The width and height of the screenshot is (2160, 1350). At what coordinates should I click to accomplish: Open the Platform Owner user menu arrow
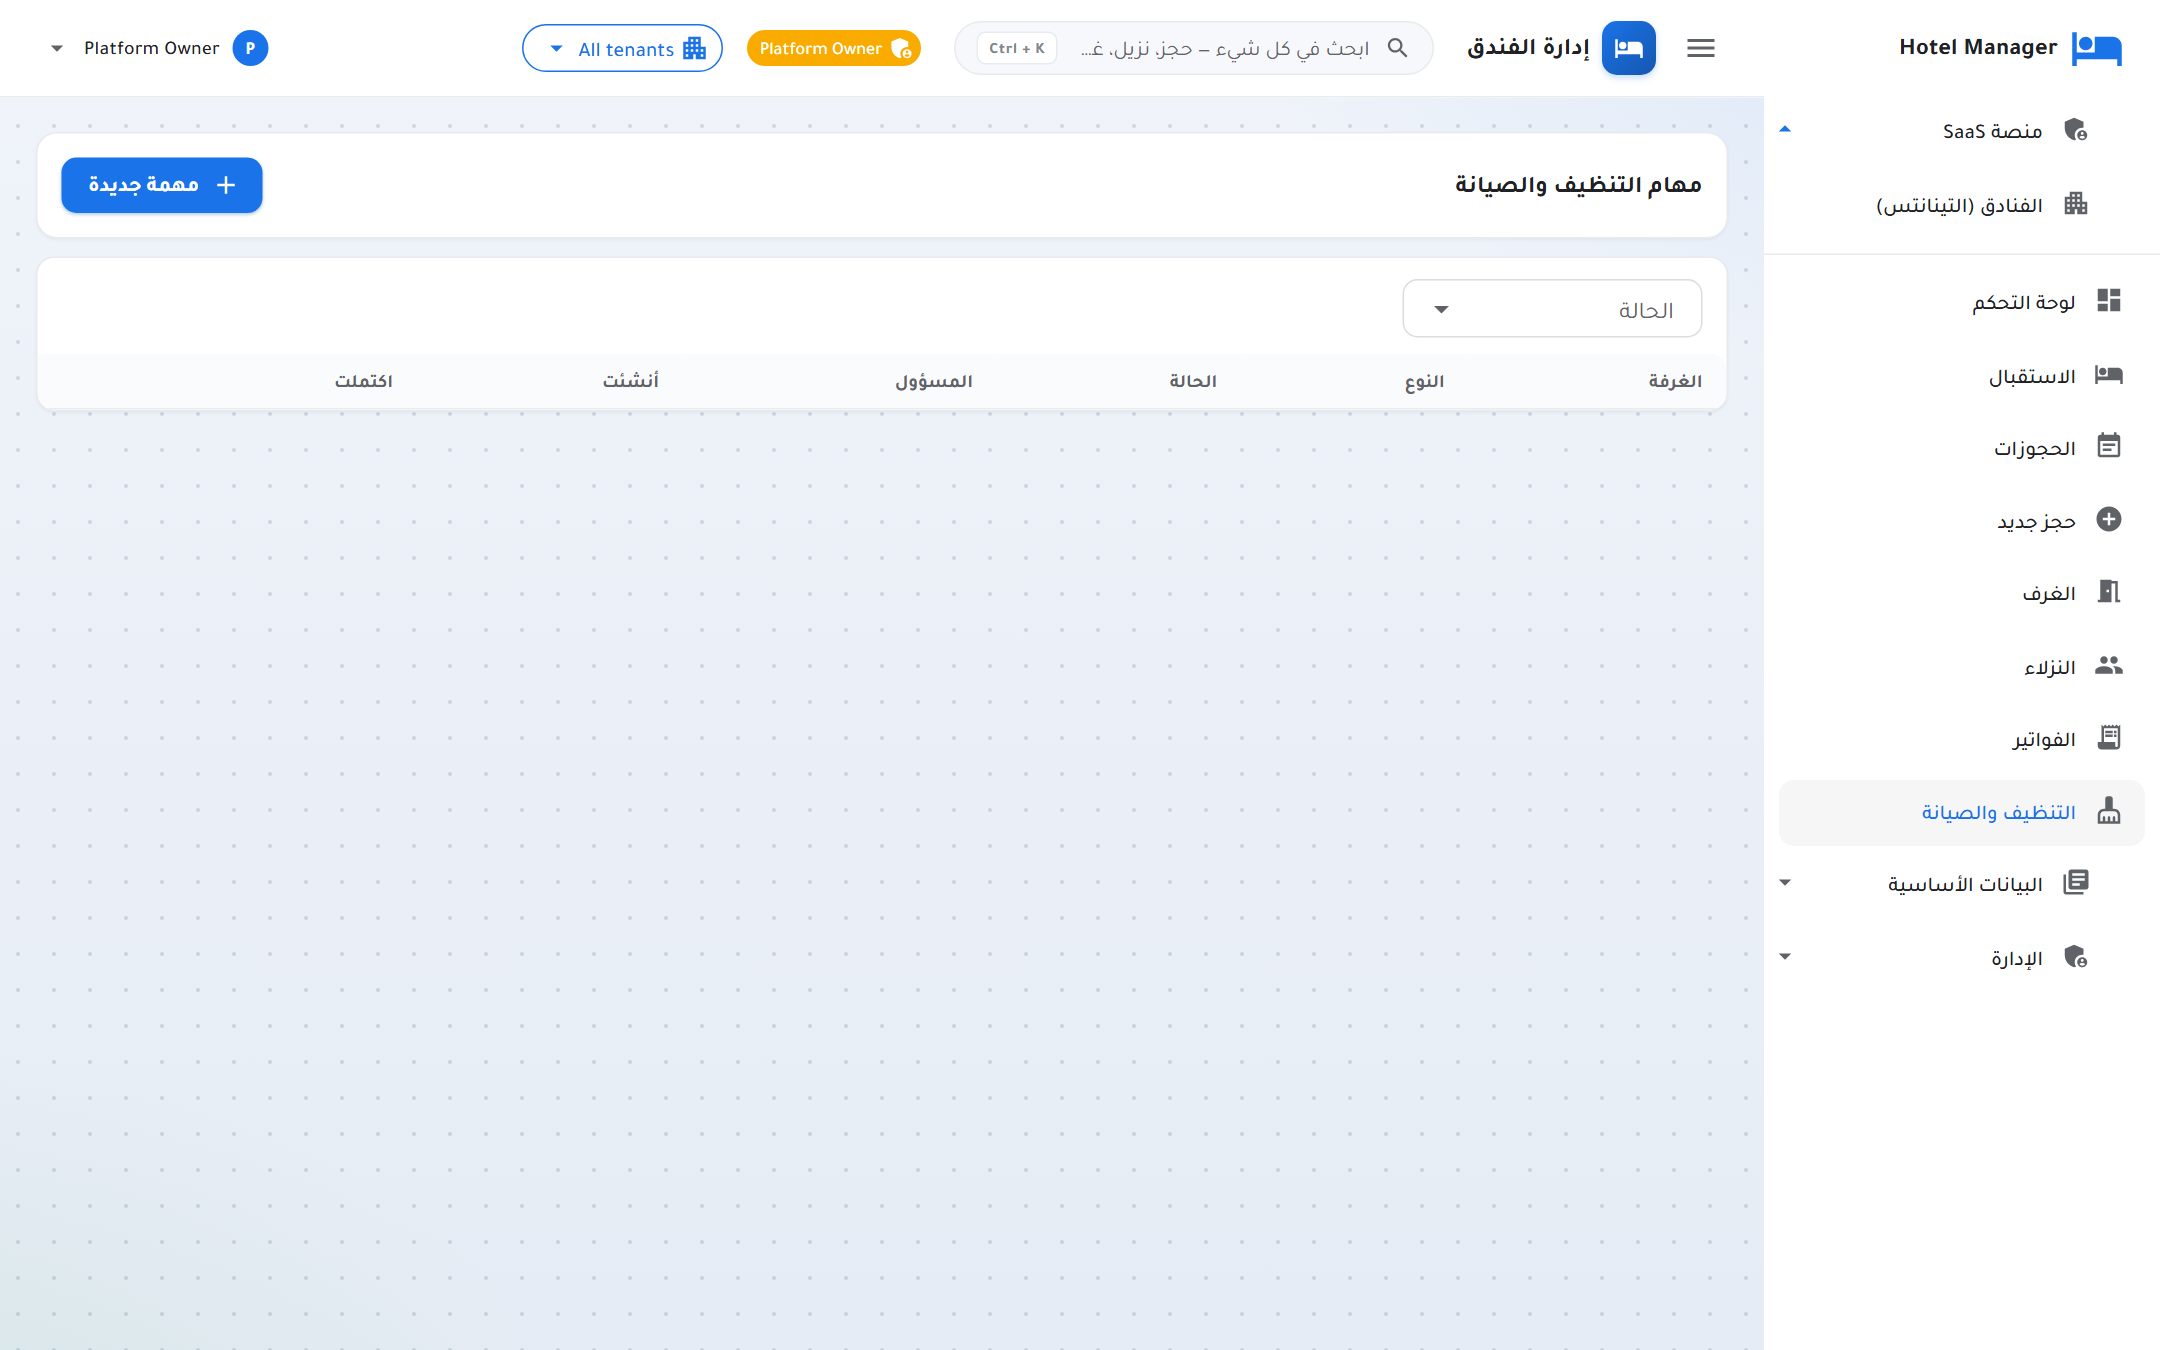tap(57, 48)
